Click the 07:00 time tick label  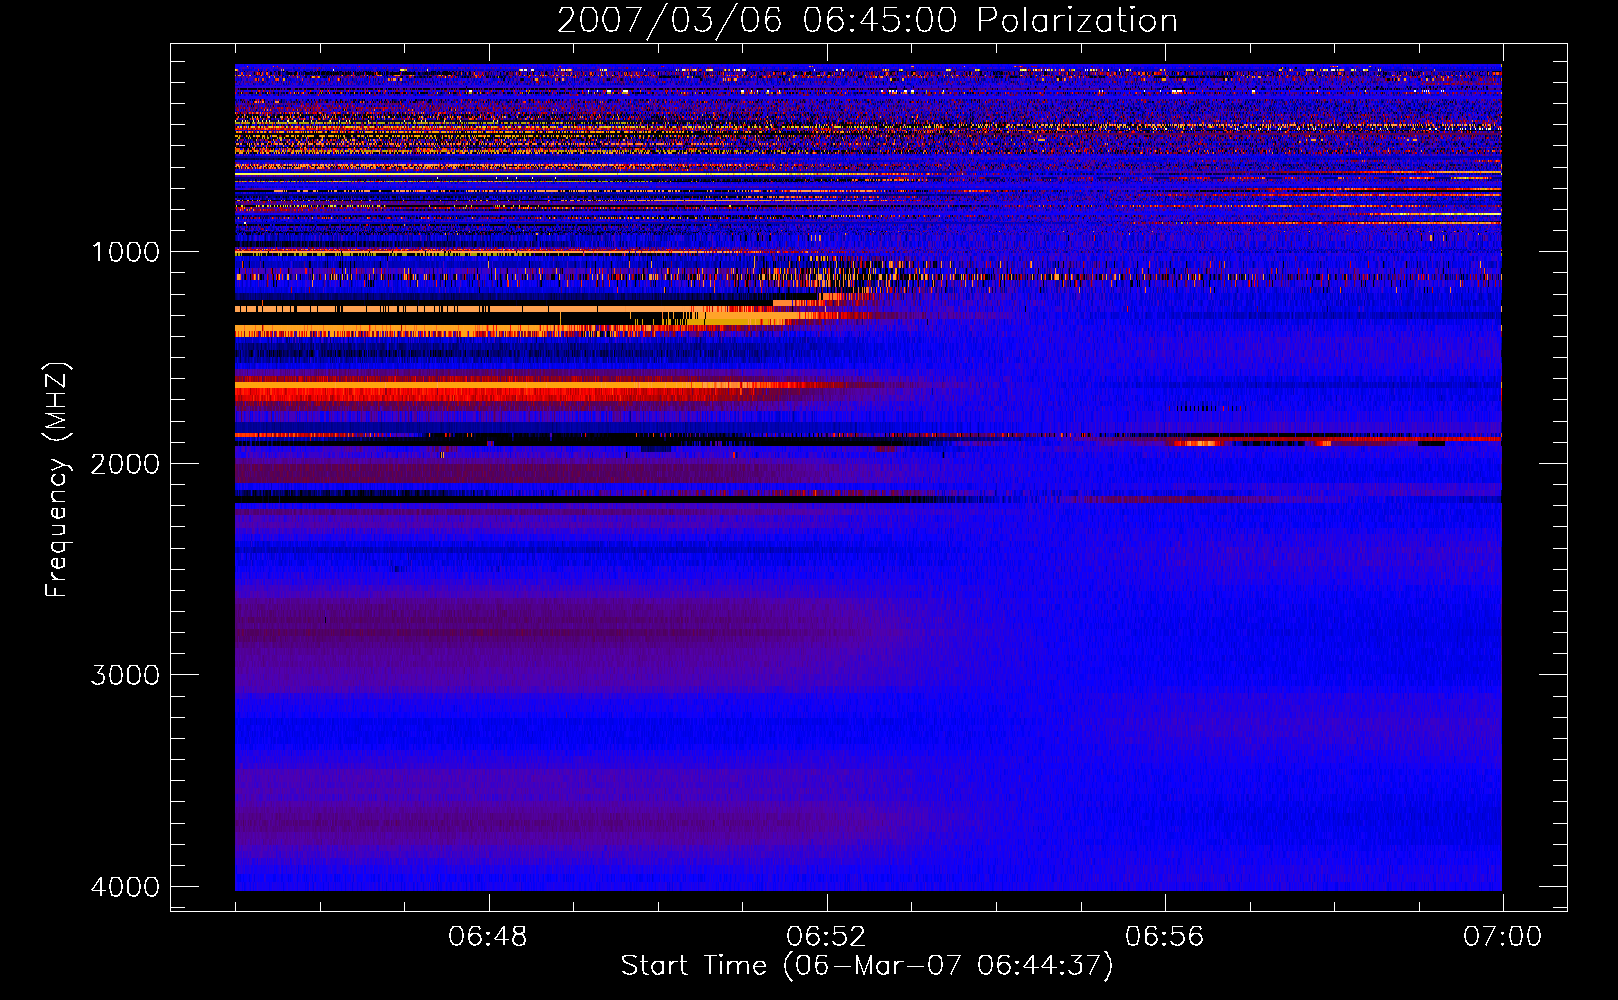[1502, 937]
